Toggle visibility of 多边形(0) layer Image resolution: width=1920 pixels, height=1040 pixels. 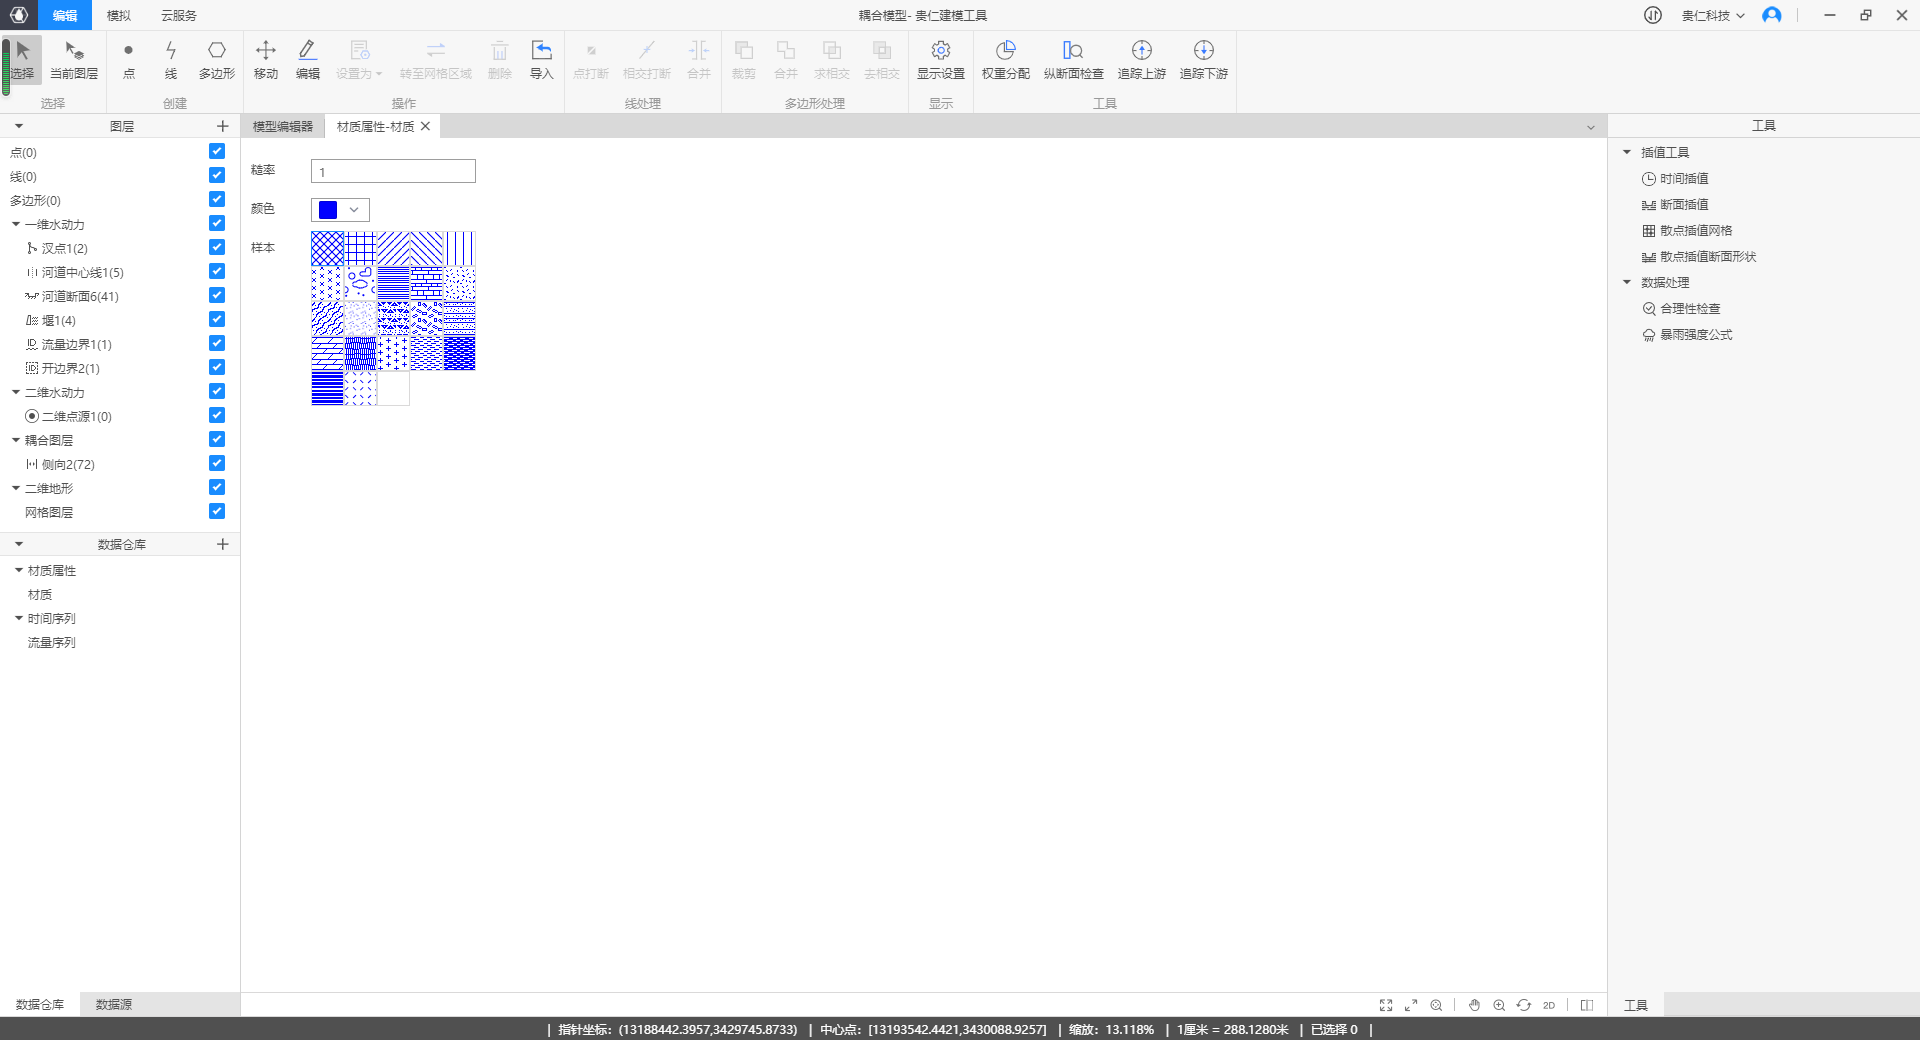[x=217, y=199]
